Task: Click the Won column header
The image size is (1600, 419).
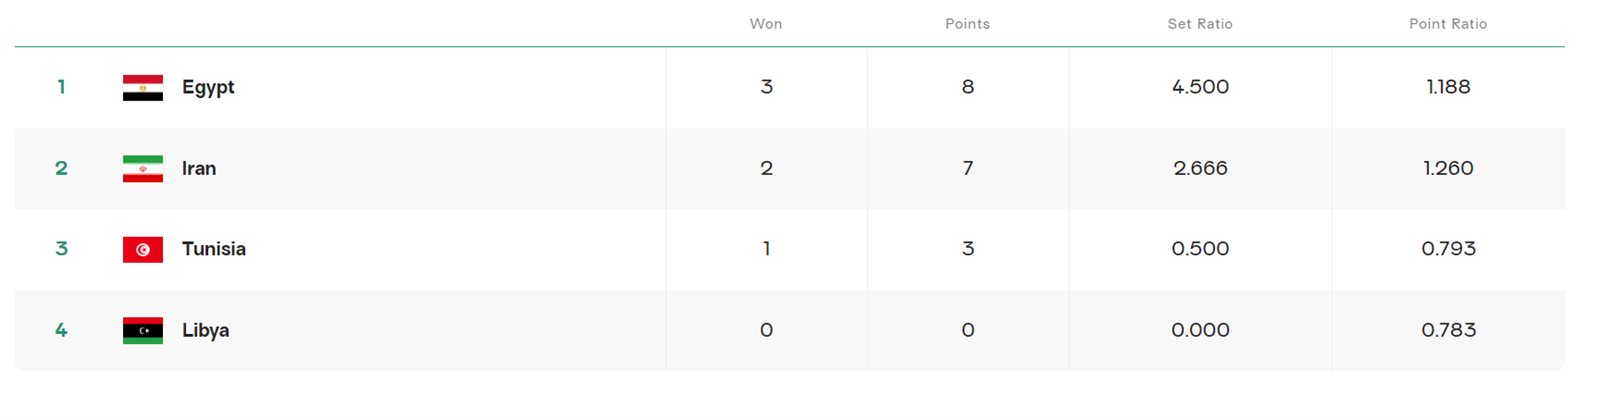Action: pos(766,24)
